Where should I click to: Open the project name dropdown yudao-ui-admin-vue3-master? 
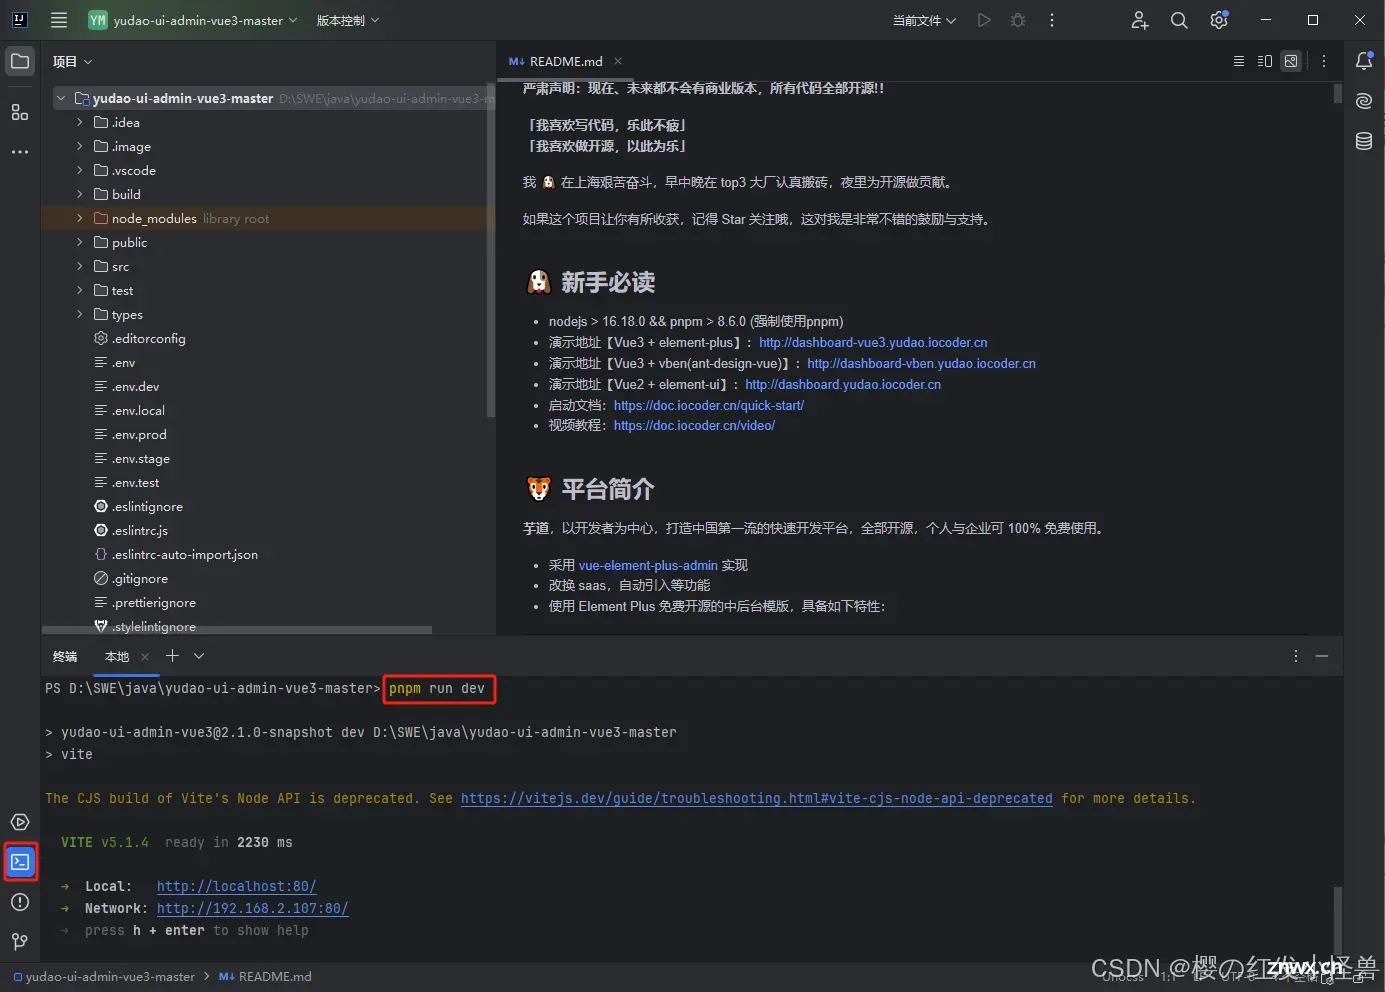click(193, 20)
